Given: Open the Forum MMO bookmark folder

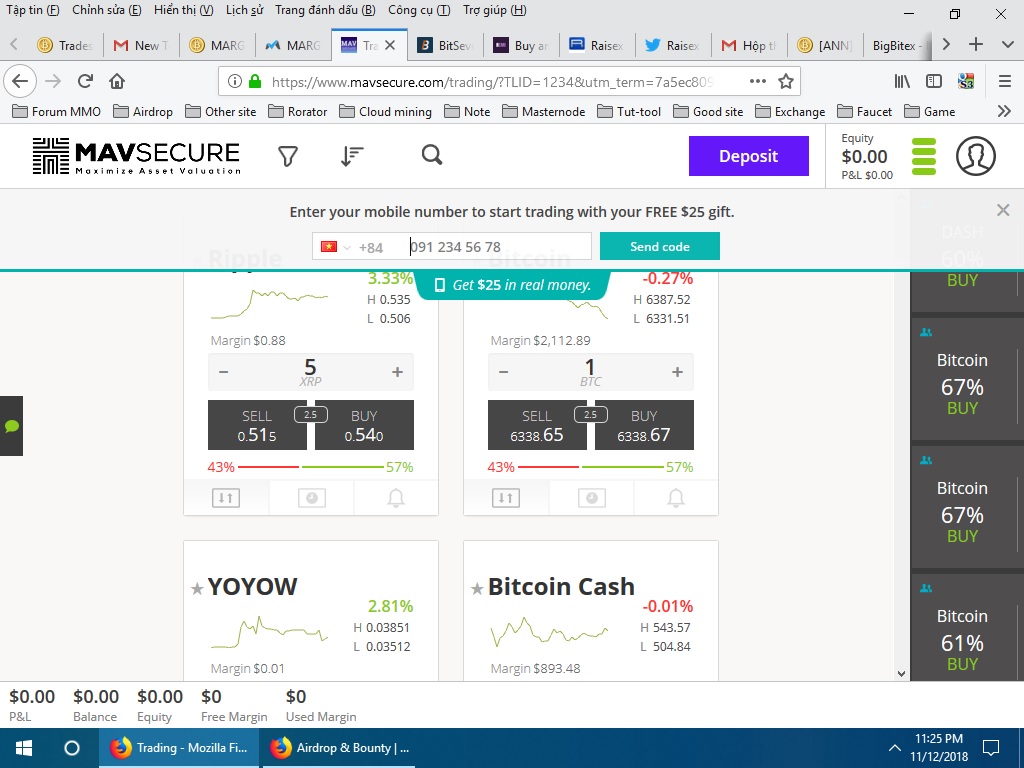Looking at the screenshot, I should tap(57, 112).
